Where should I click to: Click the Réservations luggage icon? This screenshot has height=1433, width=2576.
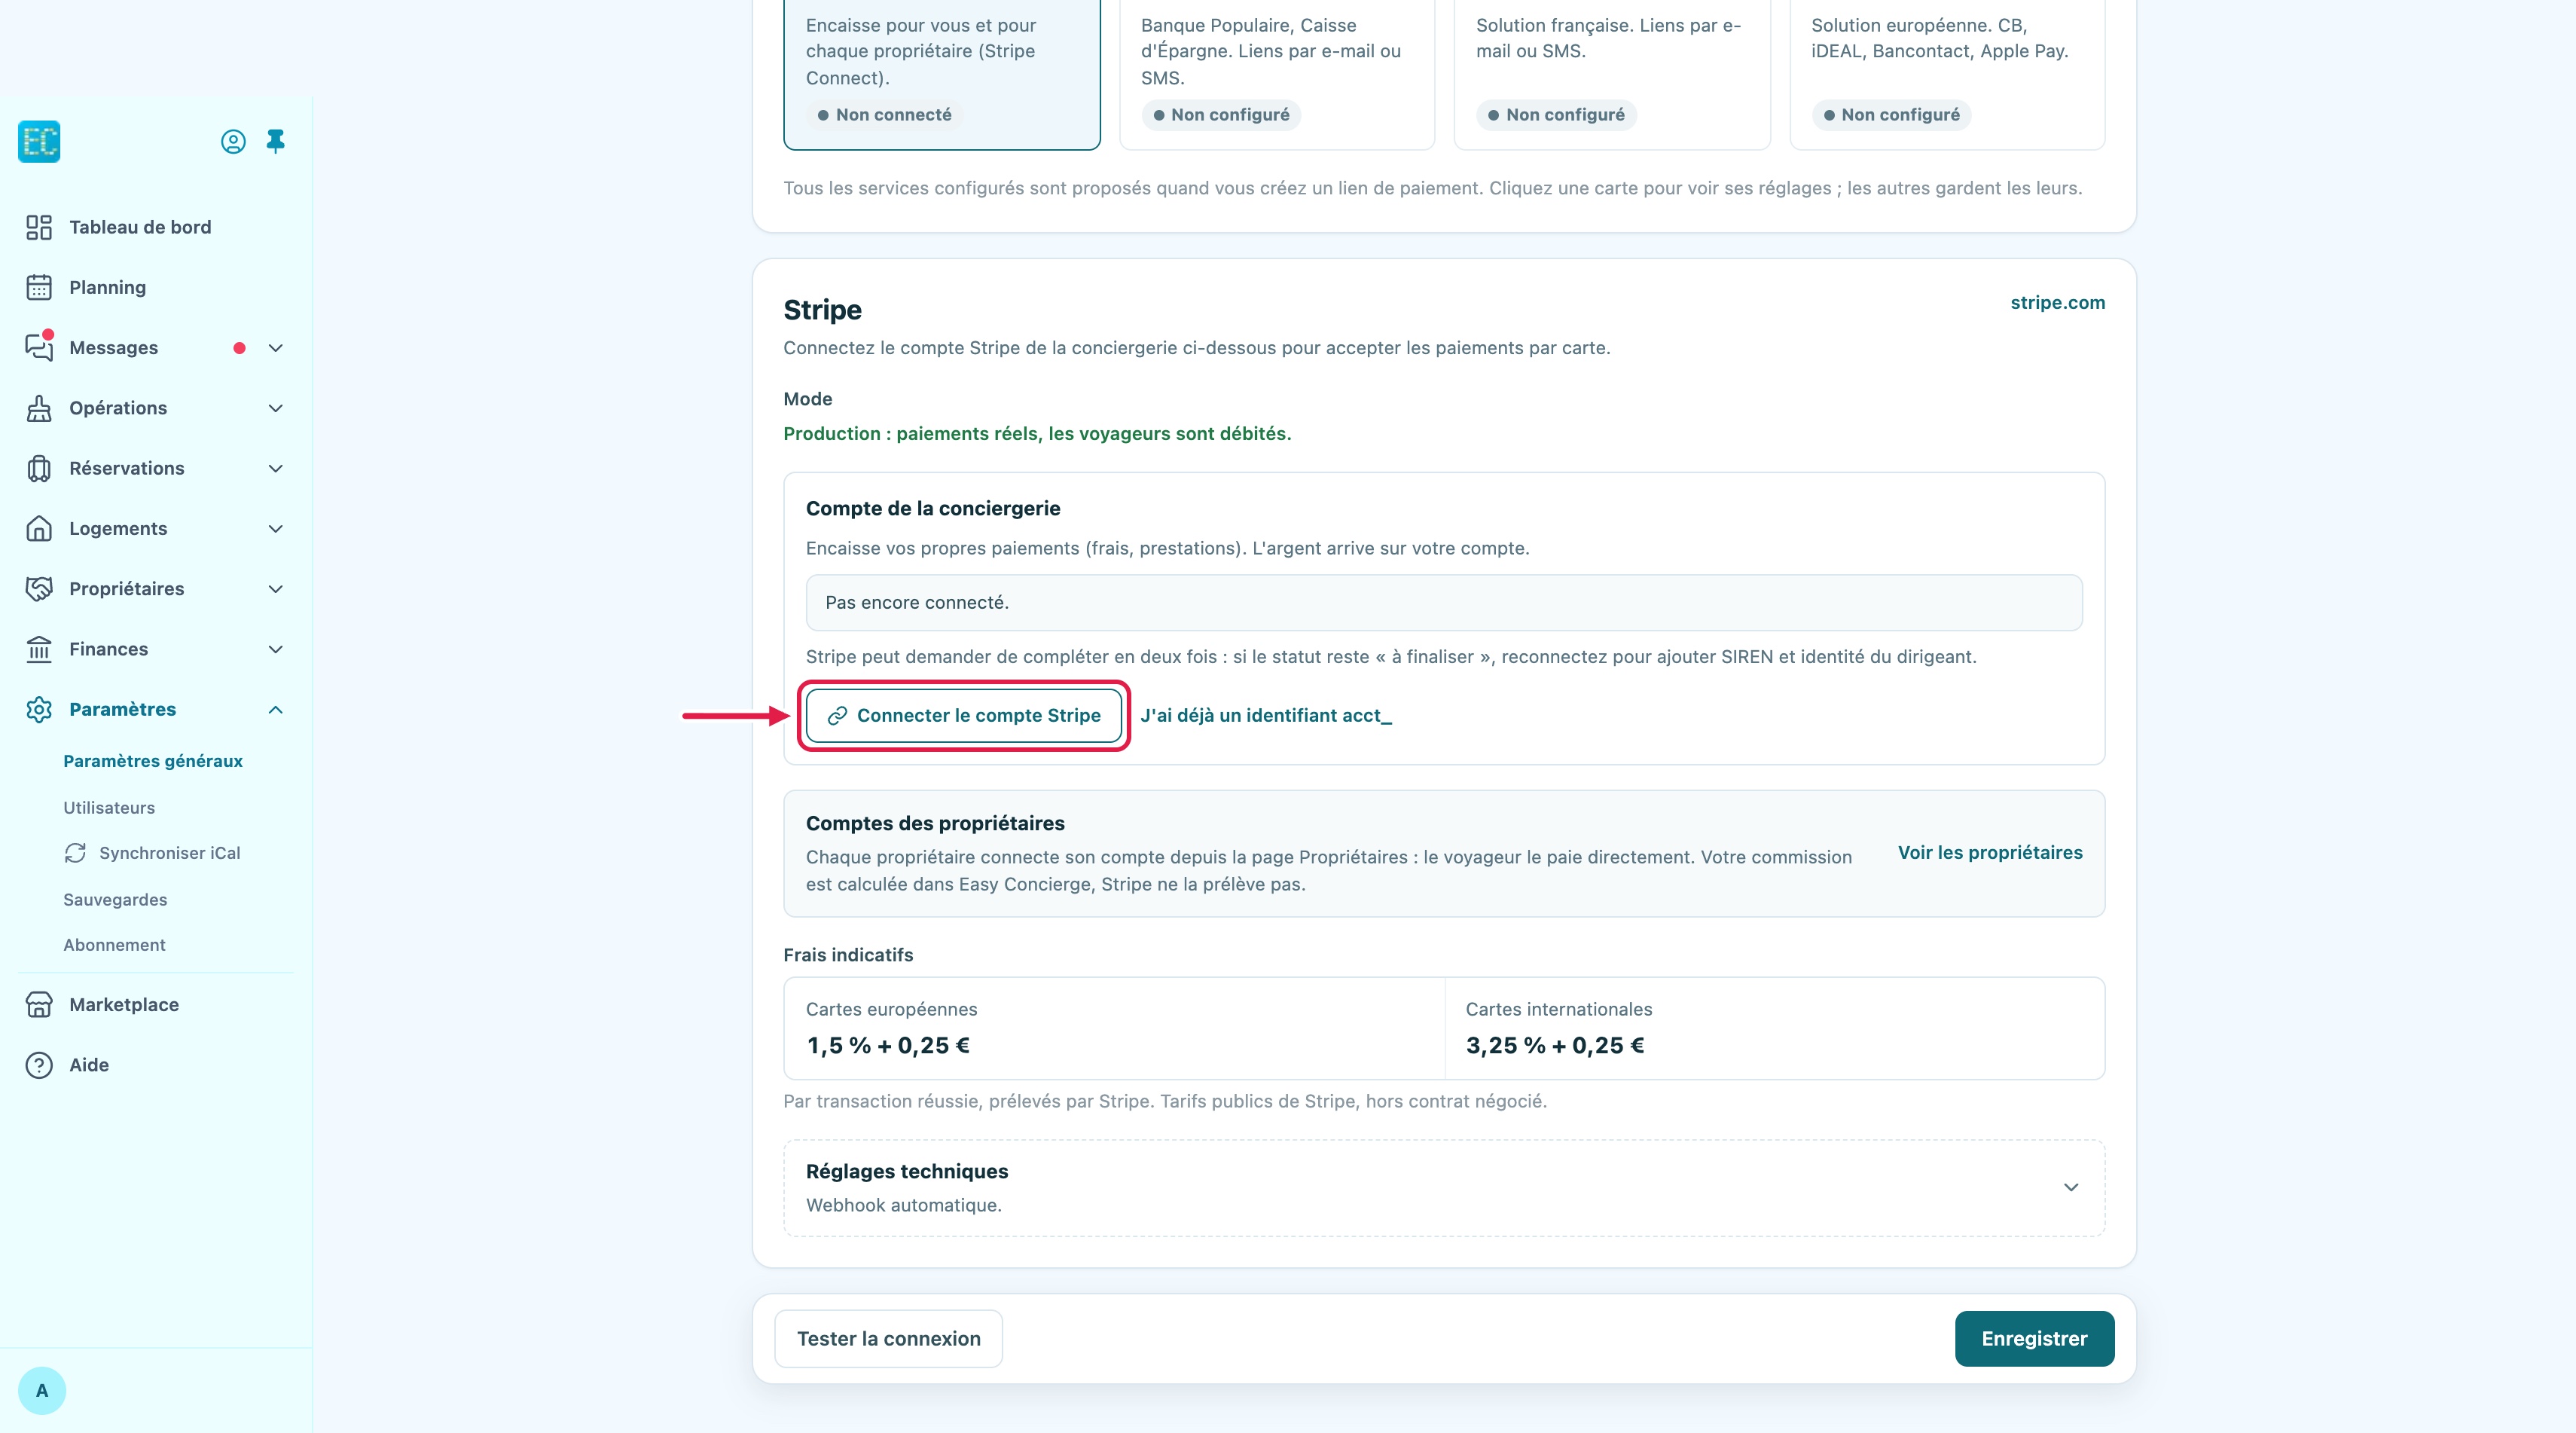click(x=39, y=468)
